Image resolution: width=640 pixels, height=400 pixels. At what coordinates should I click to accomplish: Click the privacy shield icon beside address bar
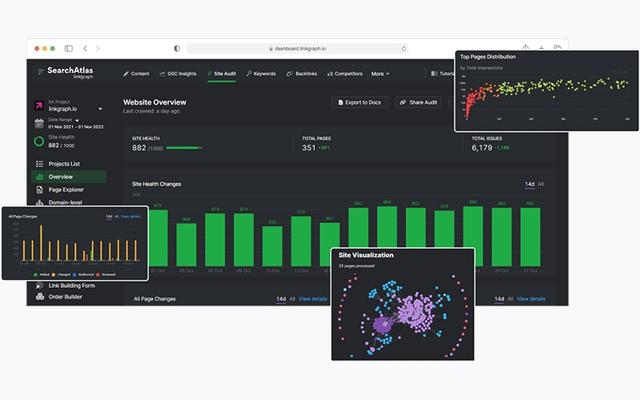177,48
